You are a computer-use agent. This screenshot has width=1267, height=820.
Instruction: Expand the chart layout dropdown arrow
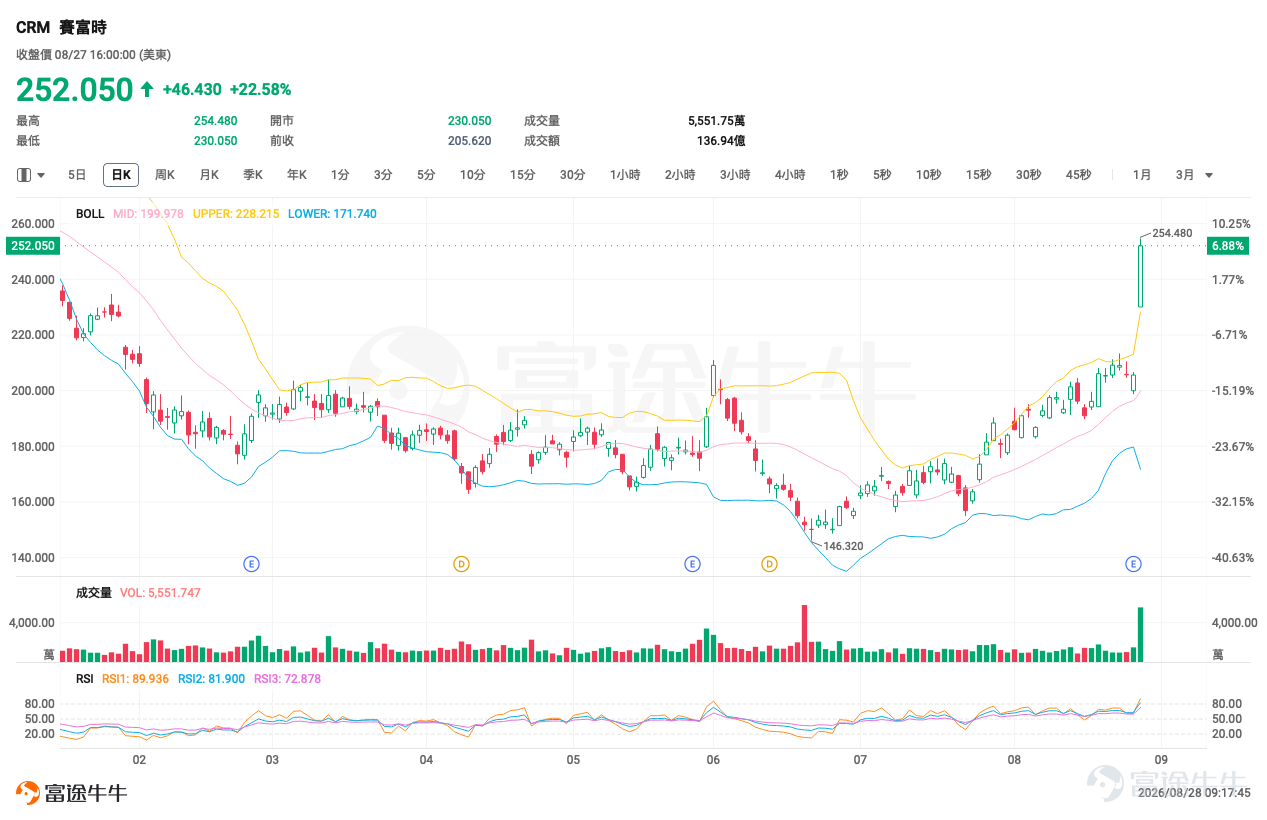pos(41,176)
